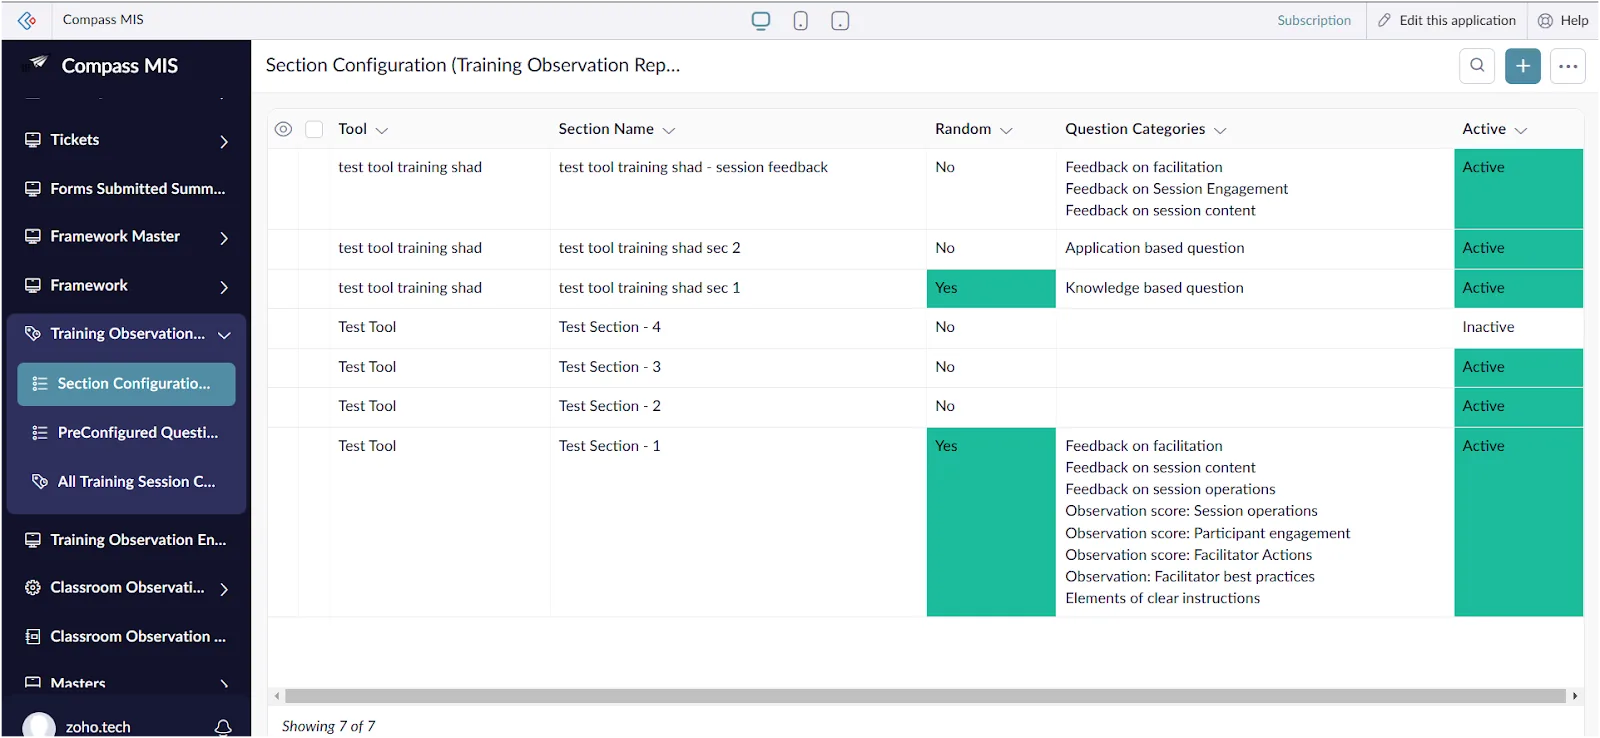This screenshot has height=738, width=1600.
Task: Open All Training Session menu item
Action: click(126, 482)
